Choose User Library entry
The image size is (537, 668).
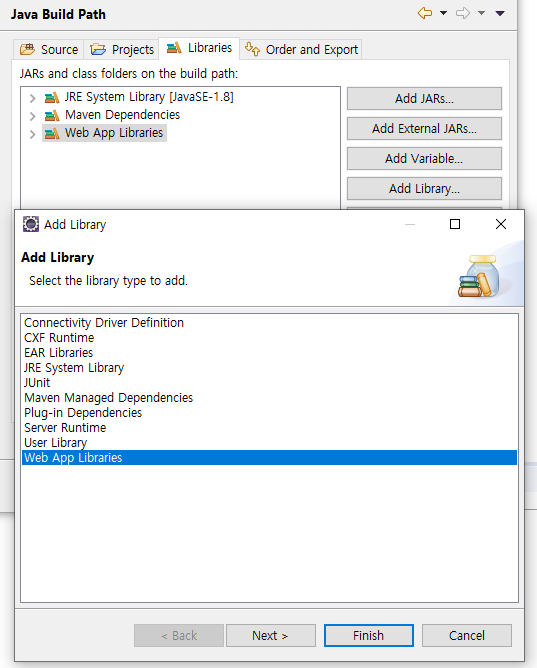point(269,443)
